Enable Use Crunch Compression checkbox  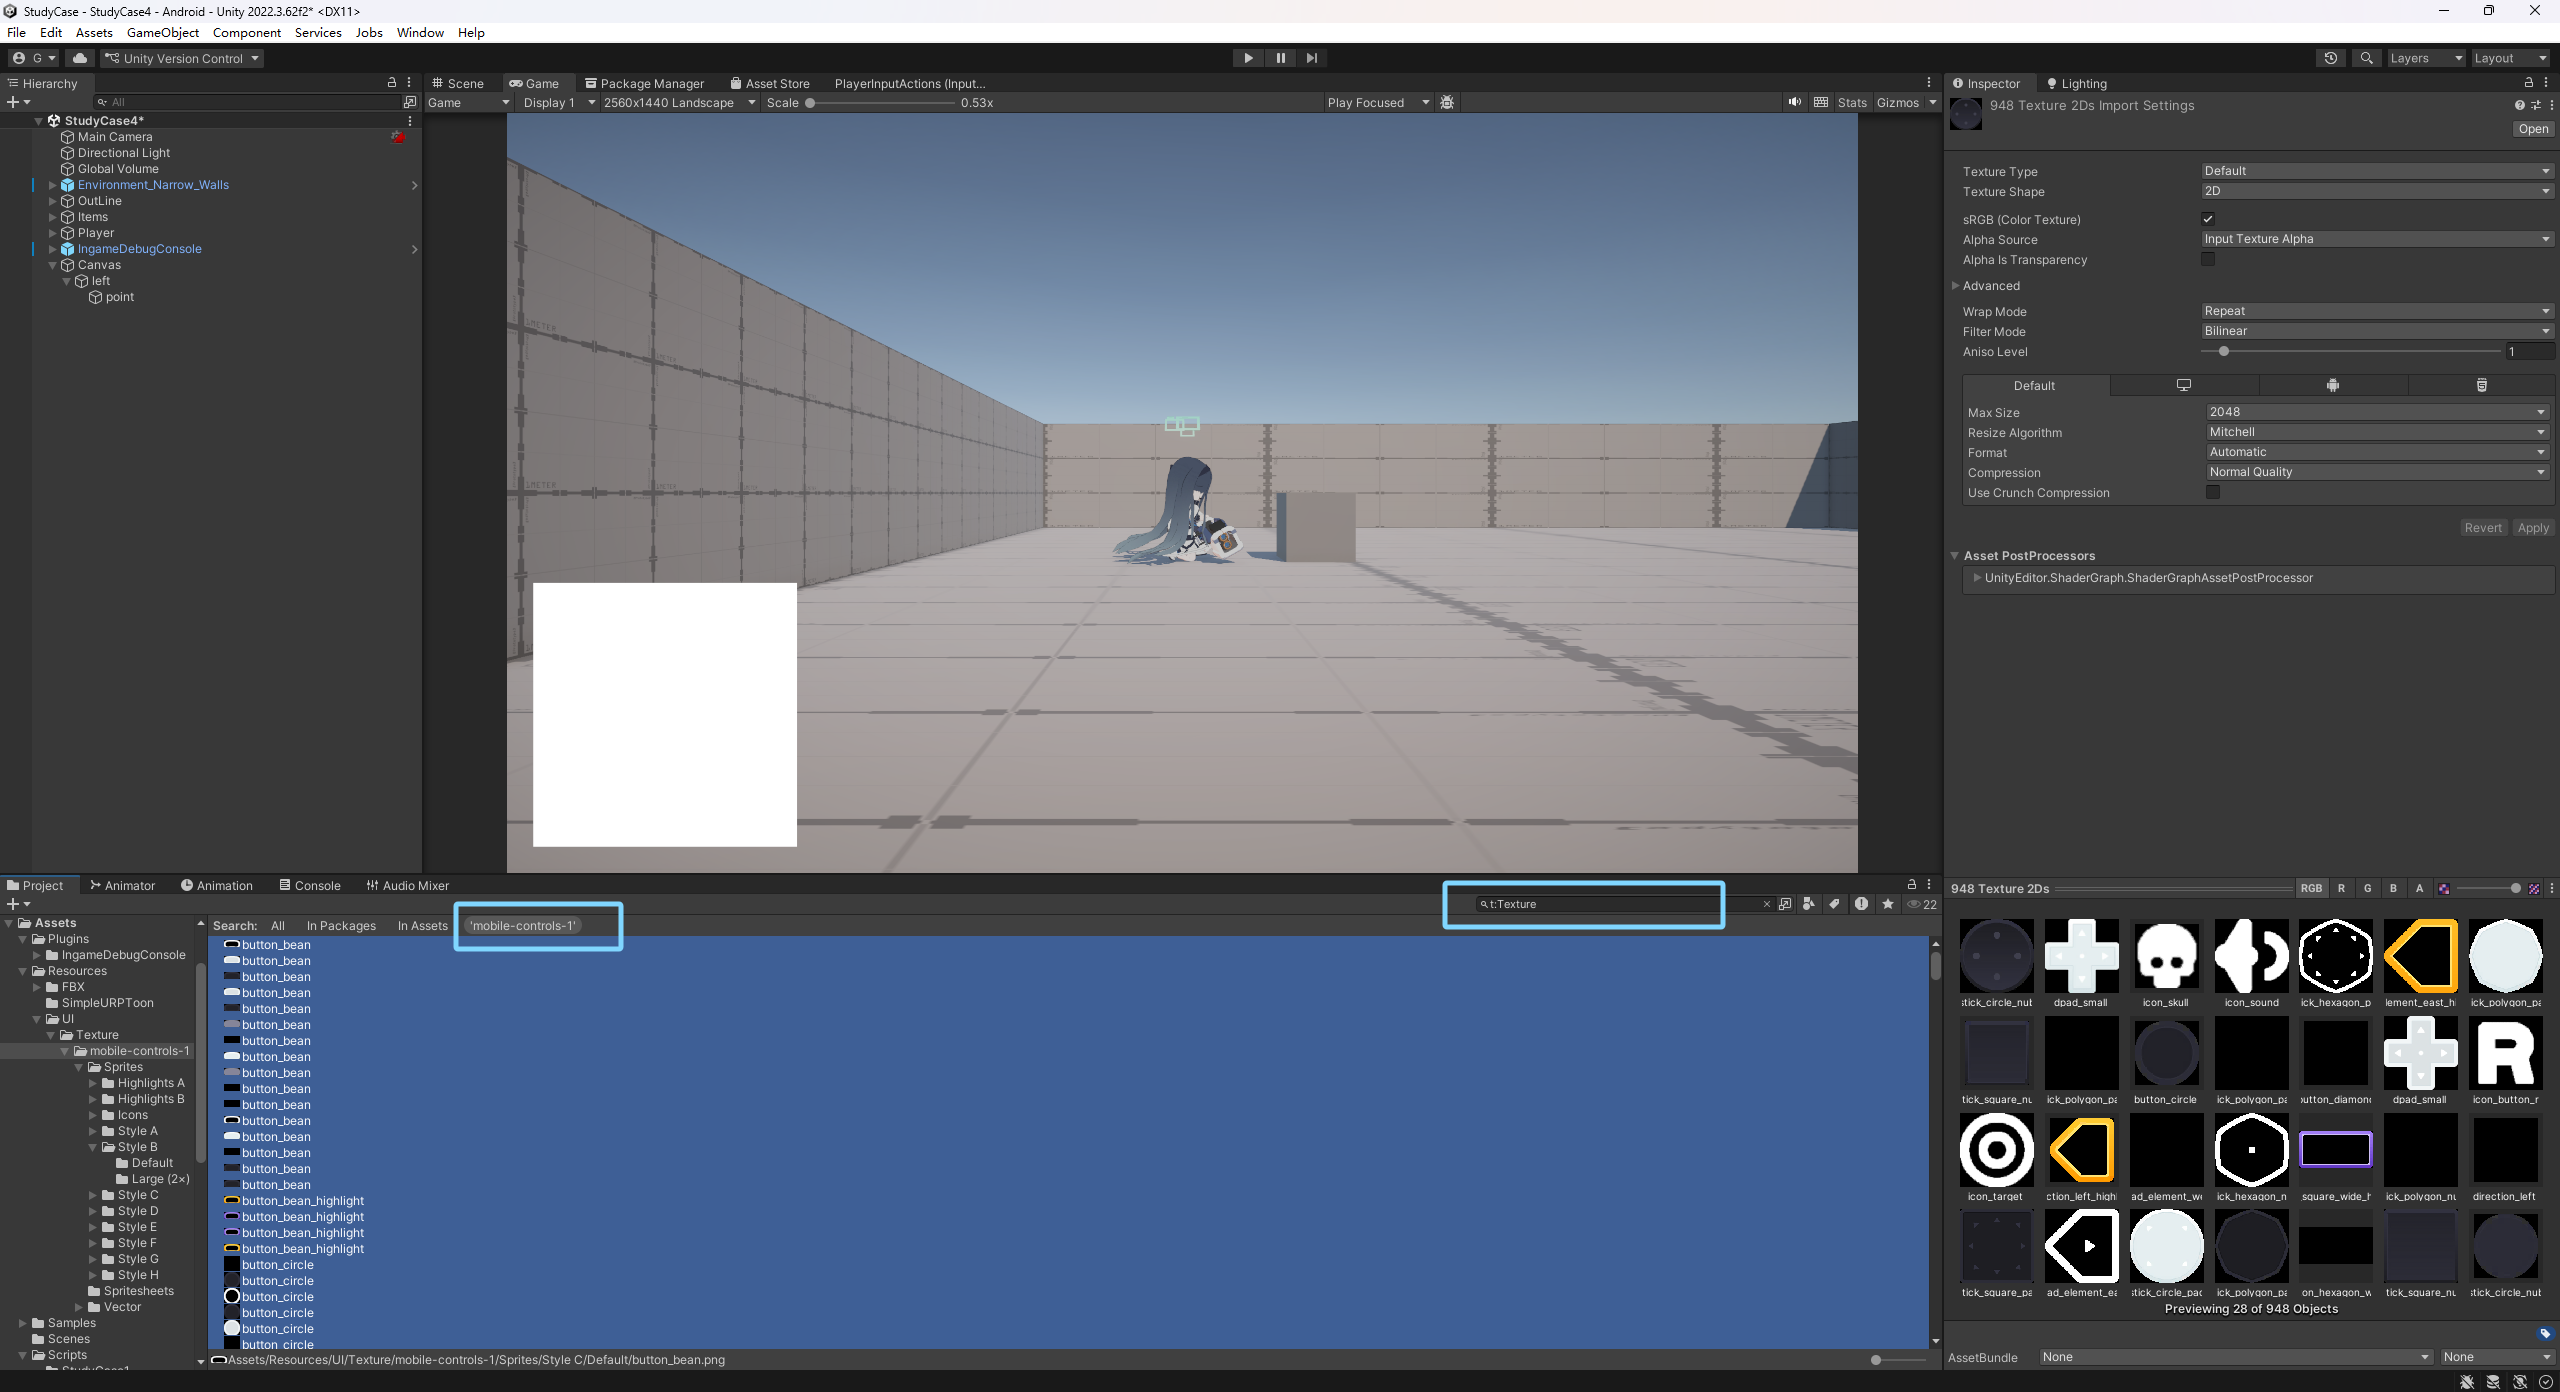[2213, 492]
